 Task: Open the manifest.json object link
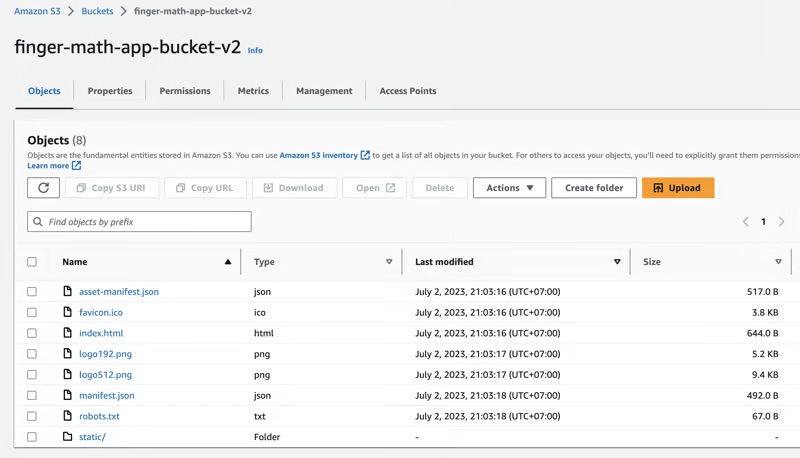107,395
